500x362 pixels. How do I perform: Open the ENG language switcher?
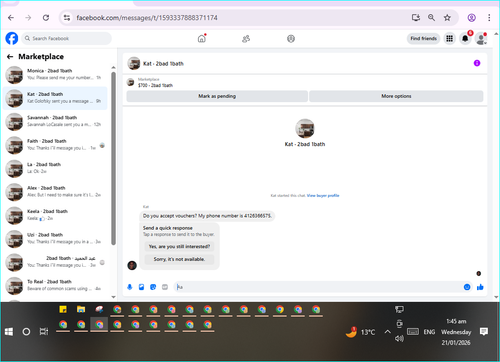point(429,332)
